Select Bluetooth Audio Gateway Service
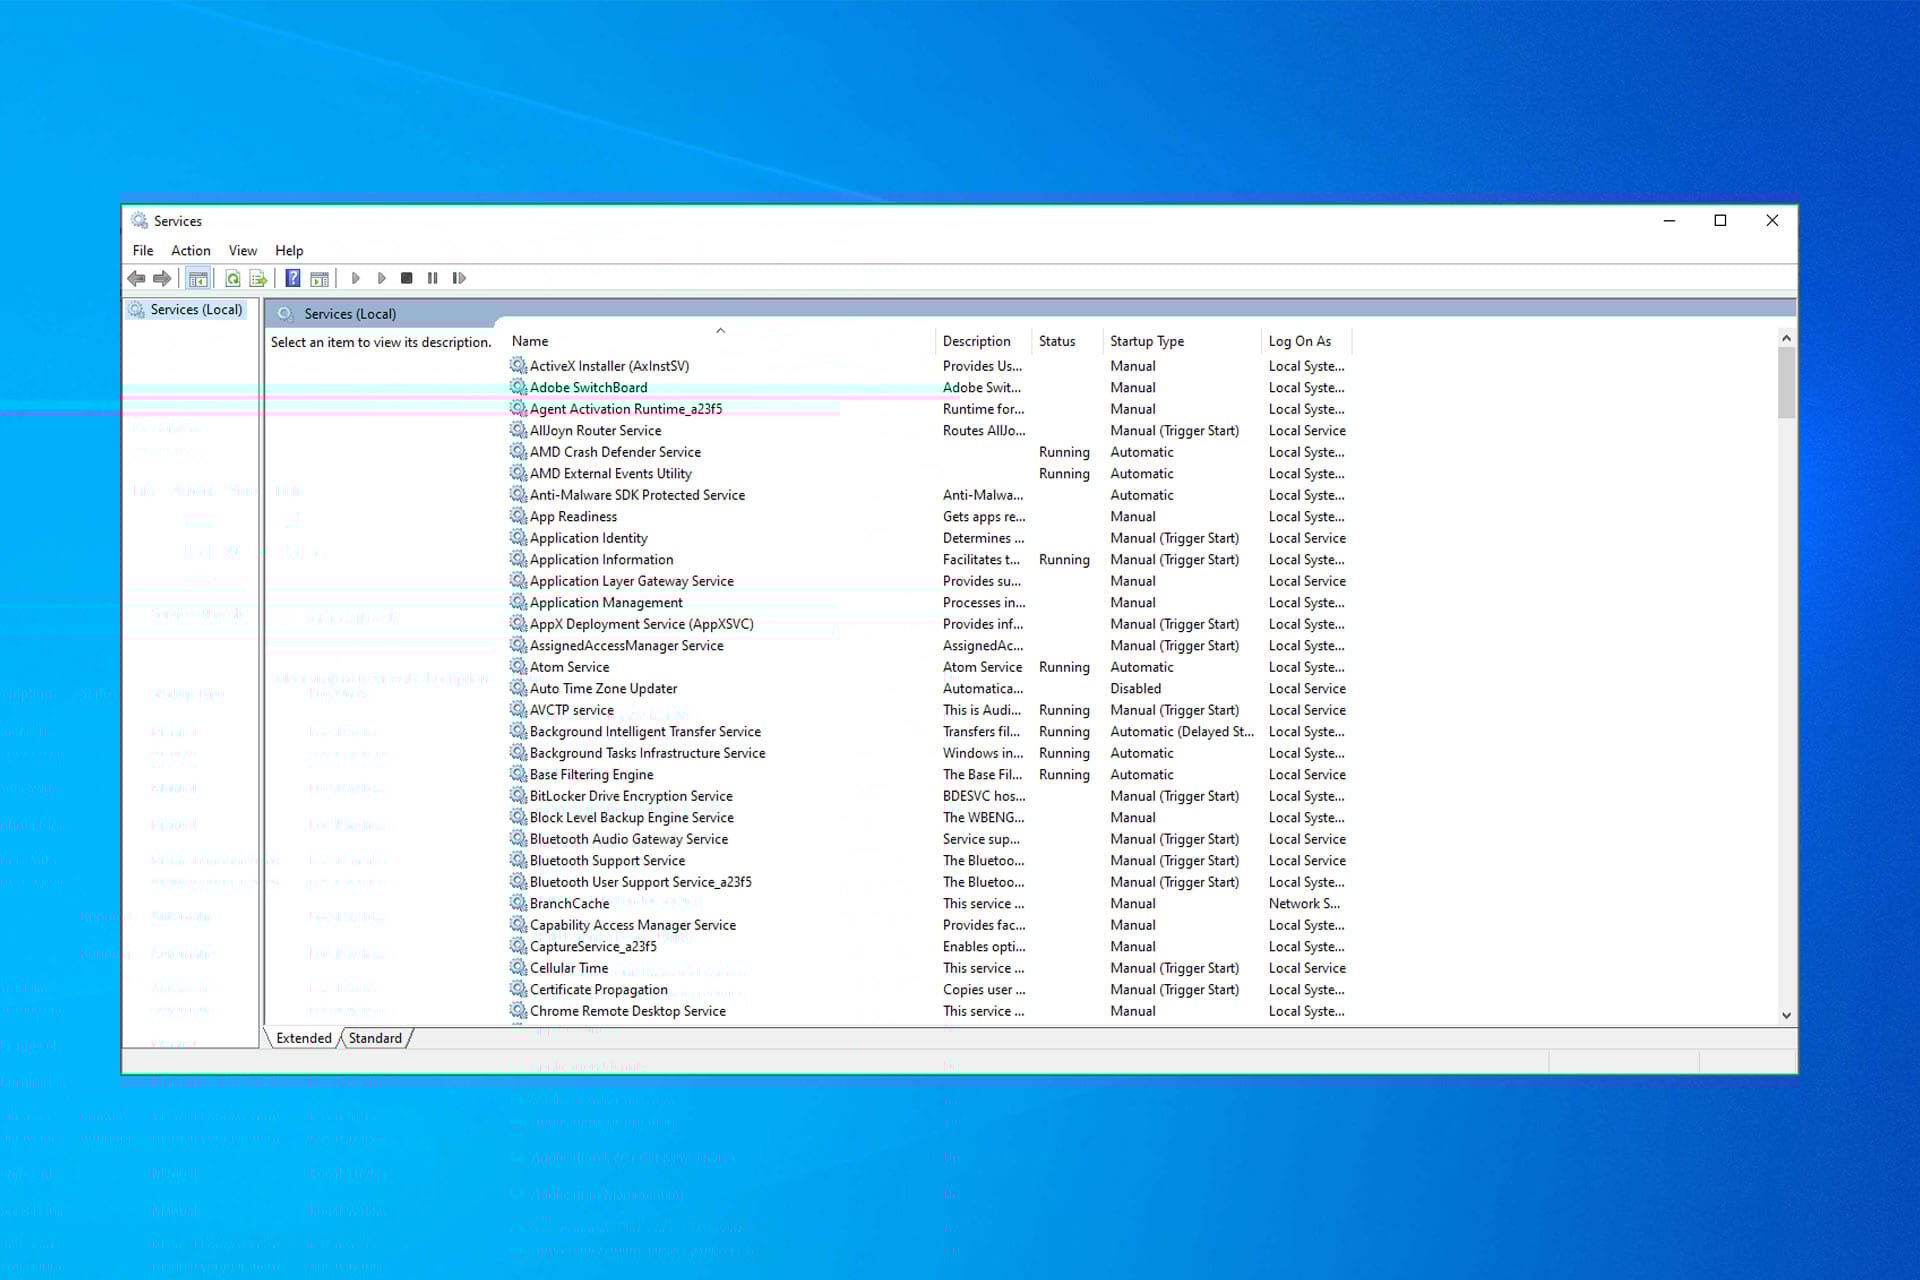This screenshot has width=1920, height=1280. 628,838
